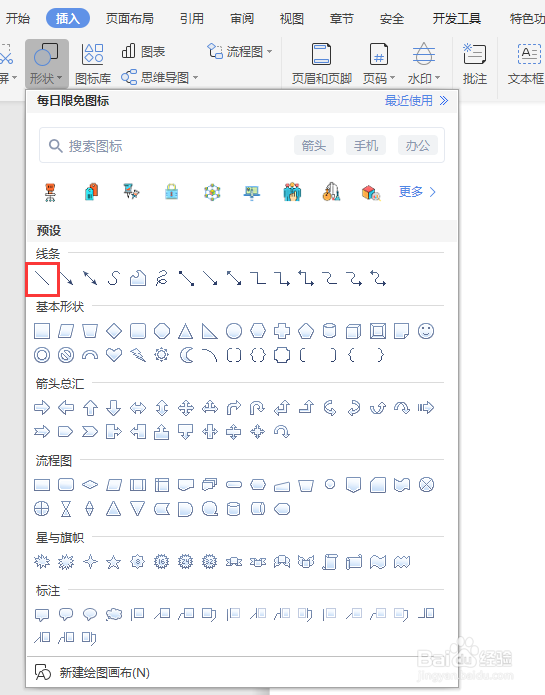Viewport: 545px width, 695px height.
Task: Click the 文本框 text box button
Action: pyautogui.click(x=526, y=64)
